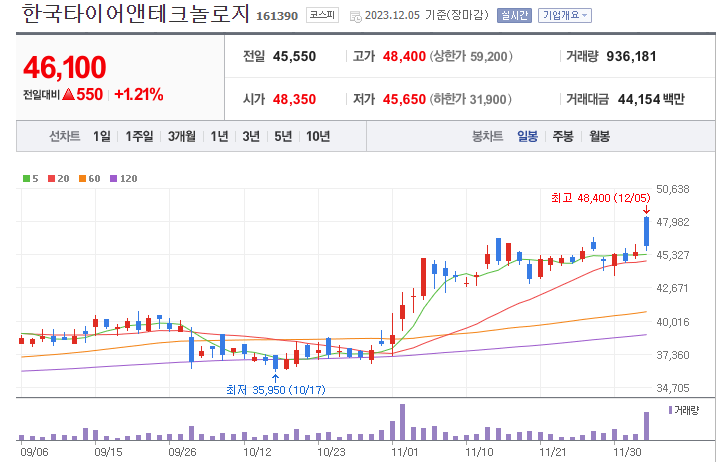Select the 3년 line chart tab
The width and height of the screenshot is (716, 462).
click(251, 136)
